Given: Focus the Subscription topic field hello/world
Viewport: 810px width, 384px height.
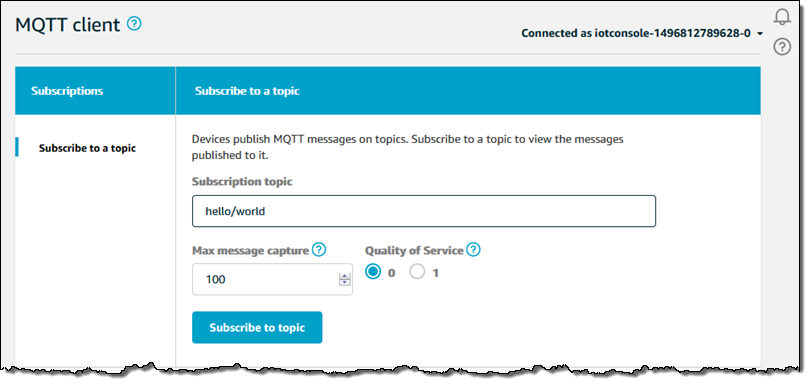Looking at the screenshot, I should click(424, 211).
